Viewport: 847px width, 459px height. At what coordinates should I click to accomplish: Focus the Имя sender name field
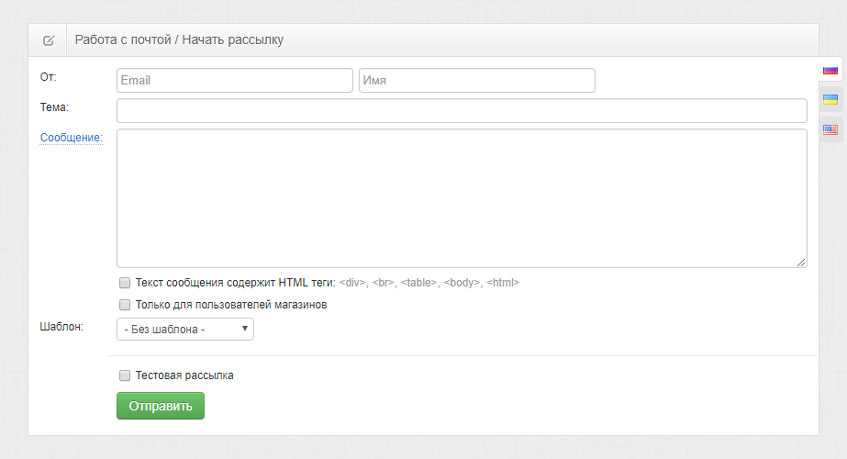point(477,80)
